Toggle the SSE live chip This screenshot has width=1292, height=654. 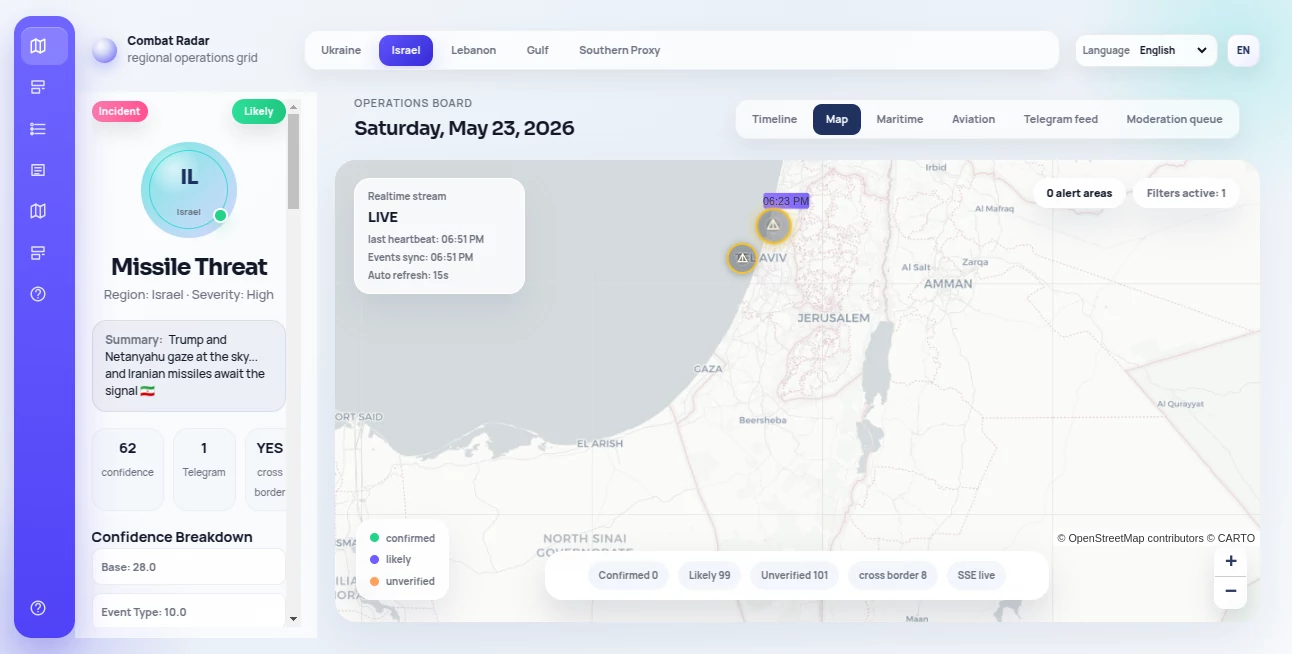click(976, 575)
